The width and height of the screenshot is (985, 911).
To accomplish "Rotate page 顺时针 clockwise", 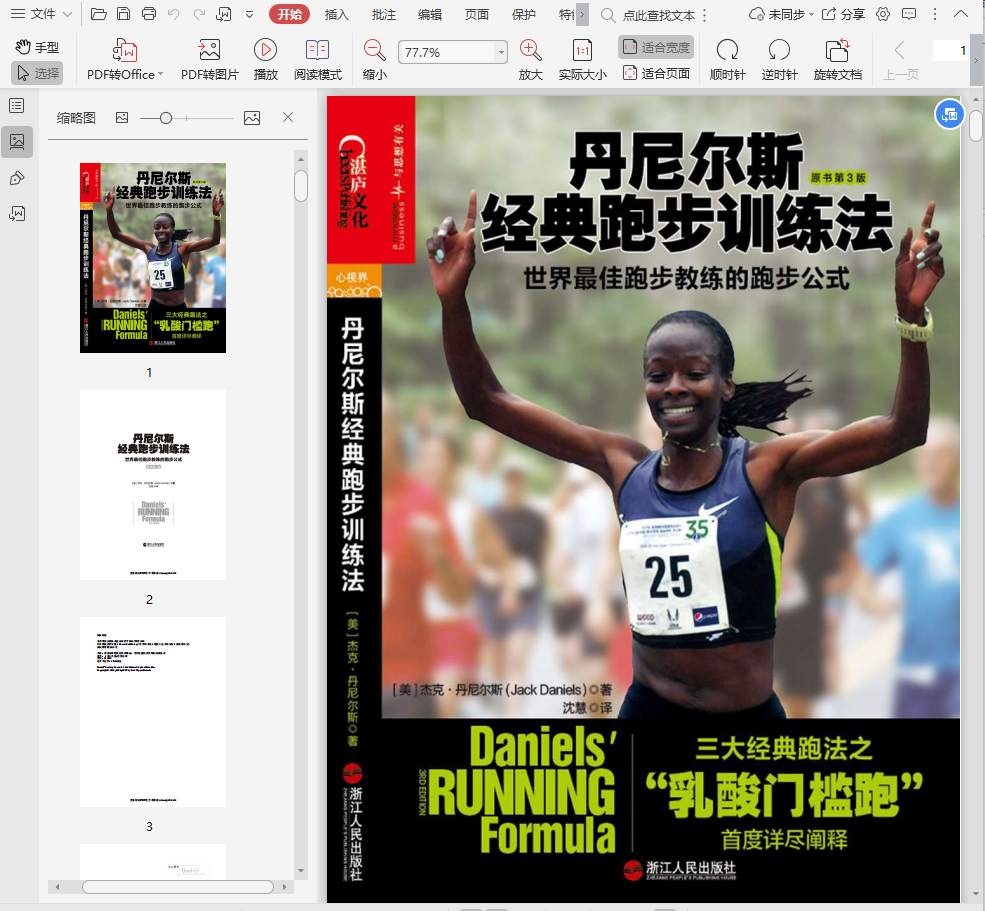I will pos(727,60).
